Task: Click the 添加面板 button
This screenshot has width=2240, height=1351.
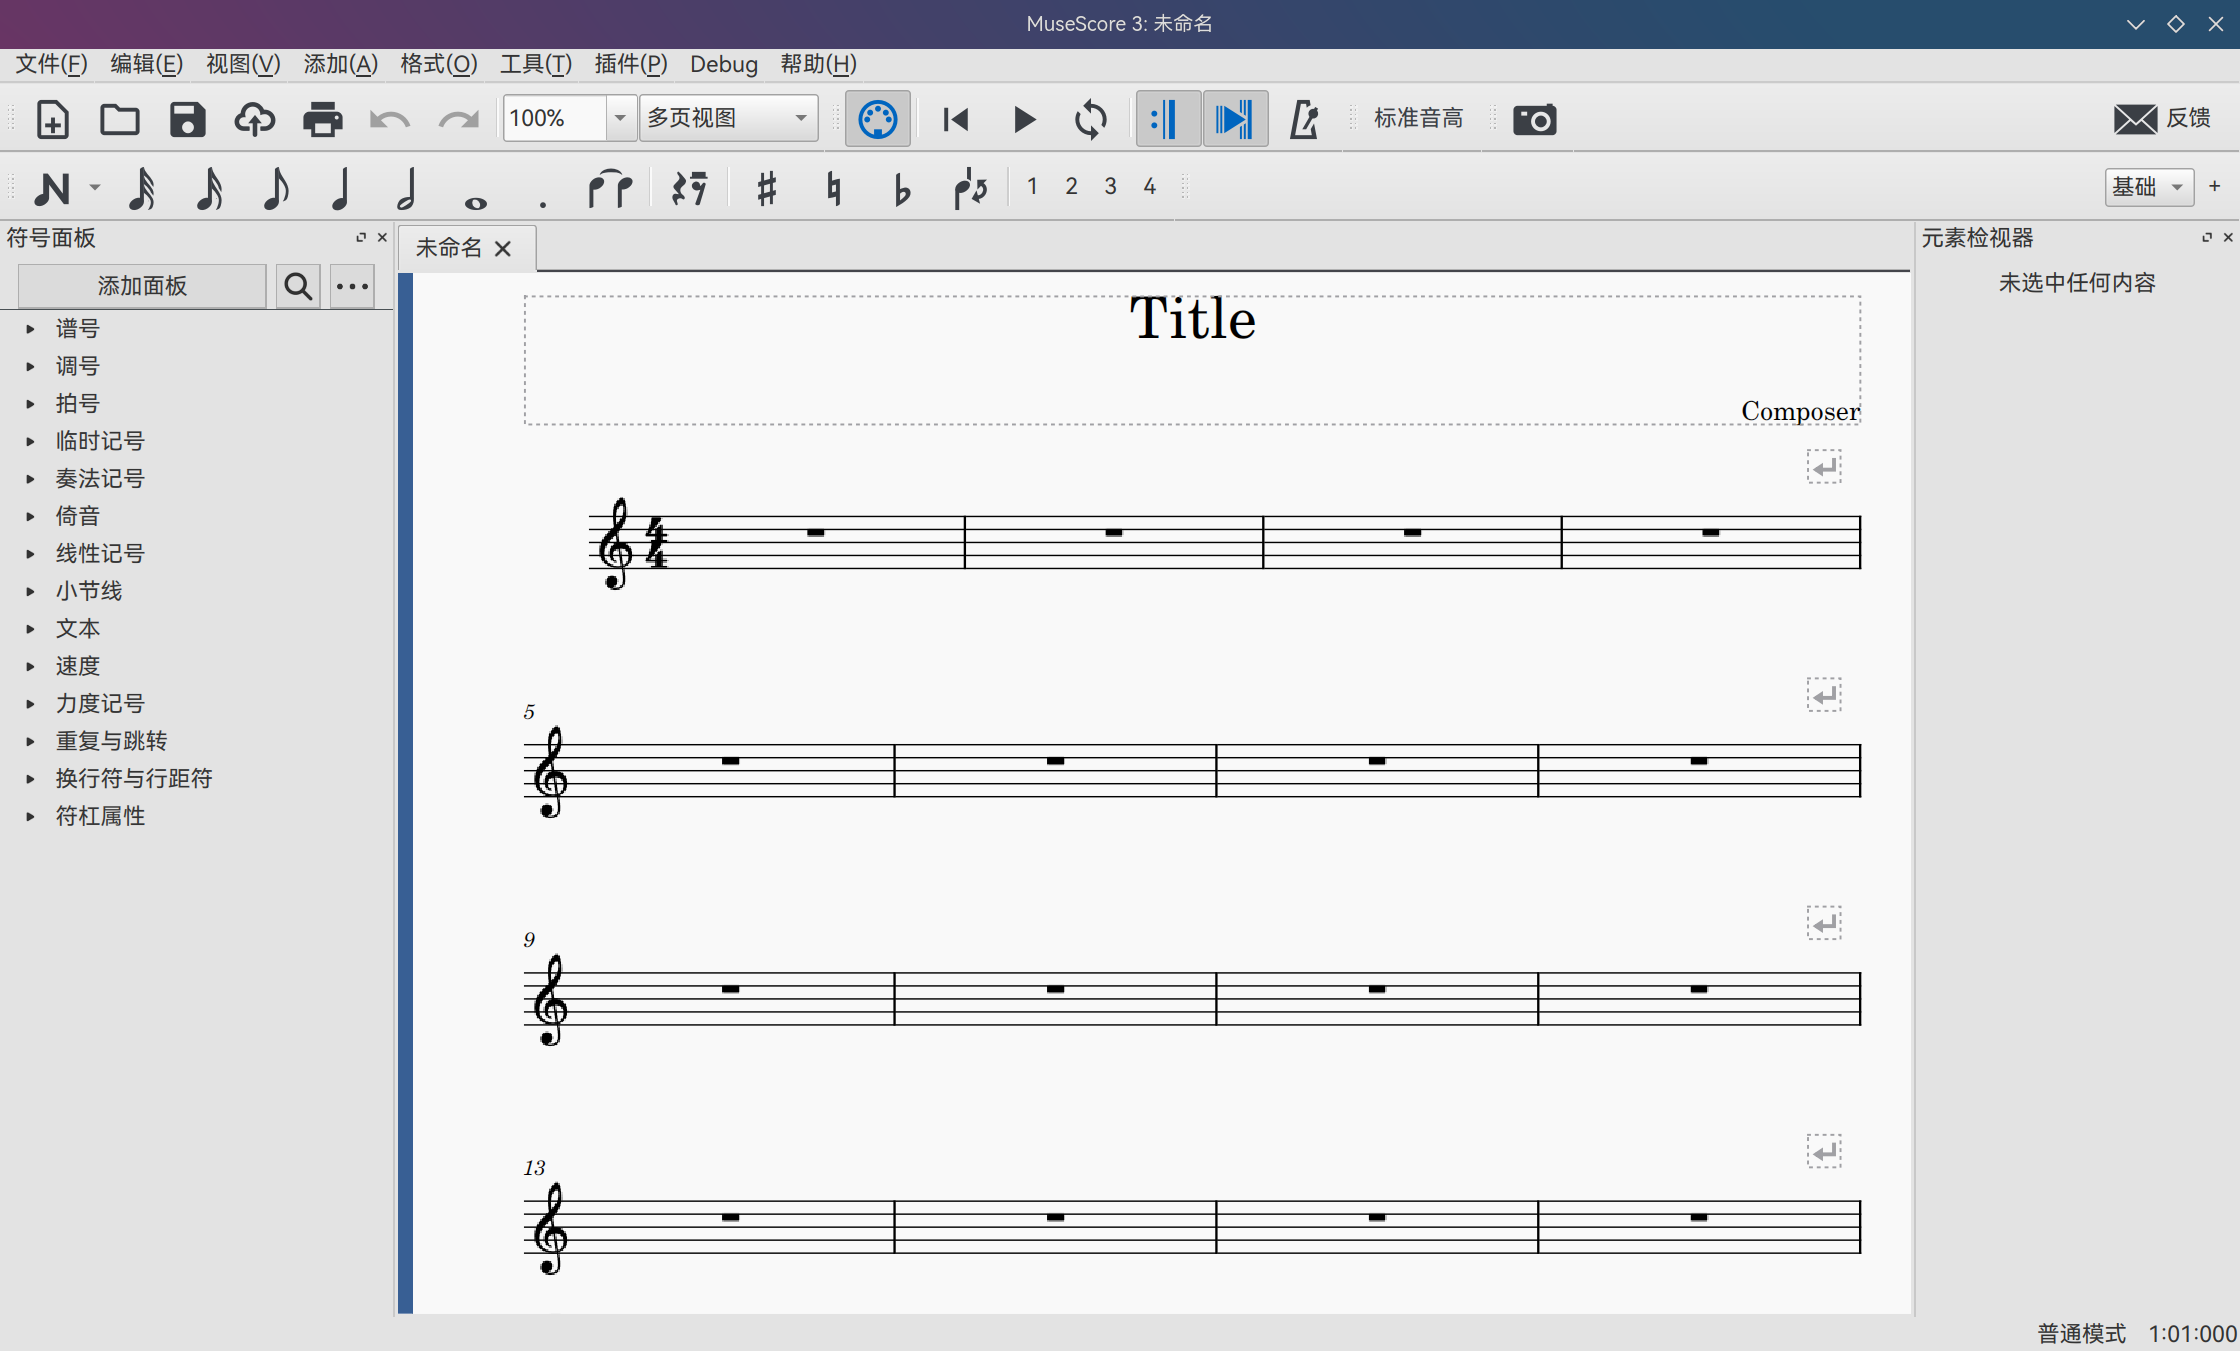Action: [x=141, y=286]
